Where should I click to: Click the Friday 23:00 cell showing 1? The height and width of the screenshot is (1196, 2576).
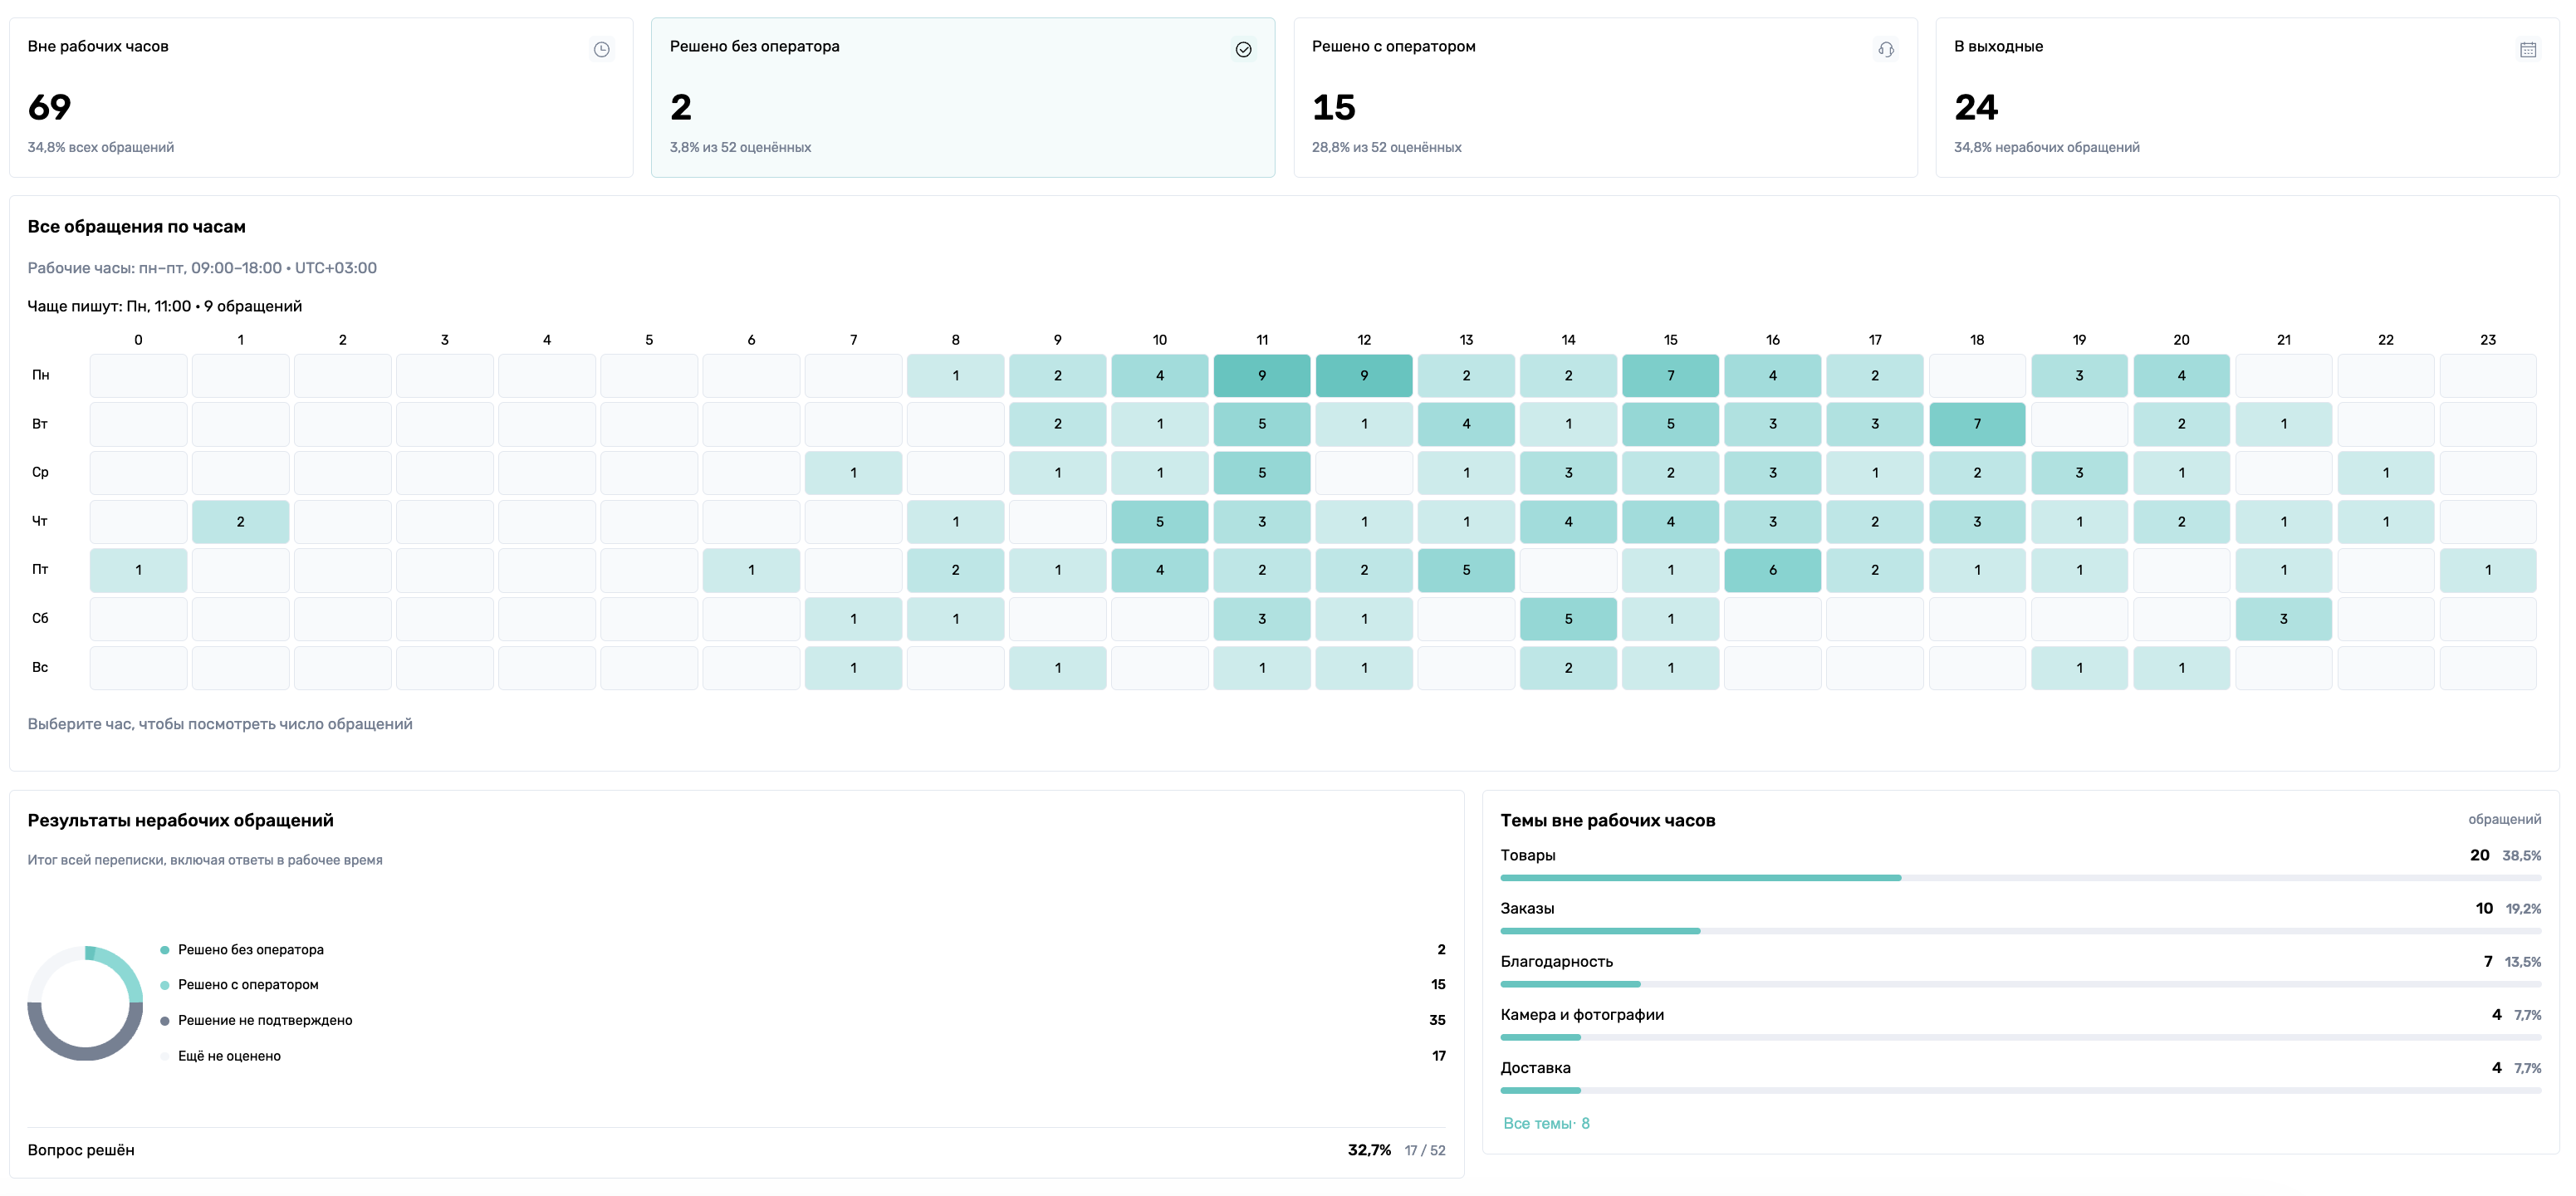click(2488, 570)
